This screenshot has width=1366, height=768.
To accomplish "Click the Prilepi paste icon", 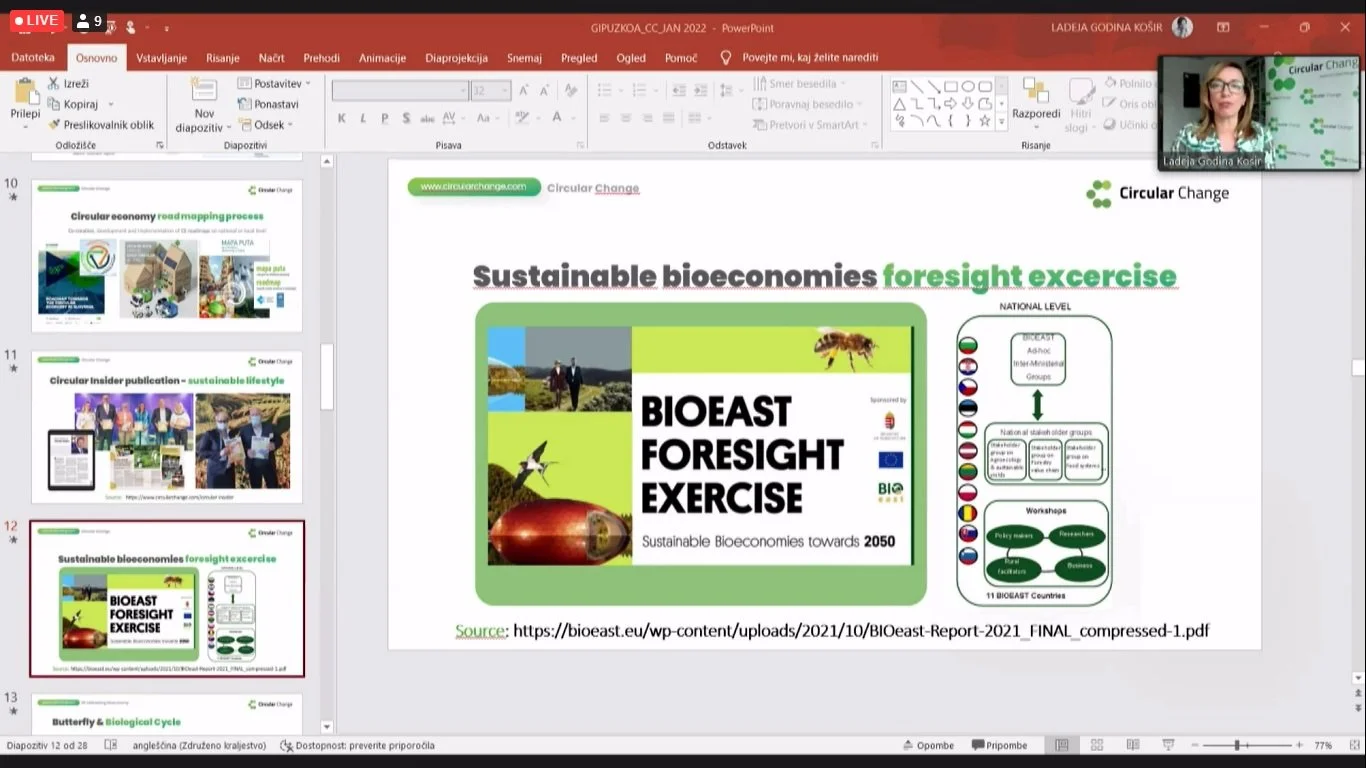I will [25, 92].
